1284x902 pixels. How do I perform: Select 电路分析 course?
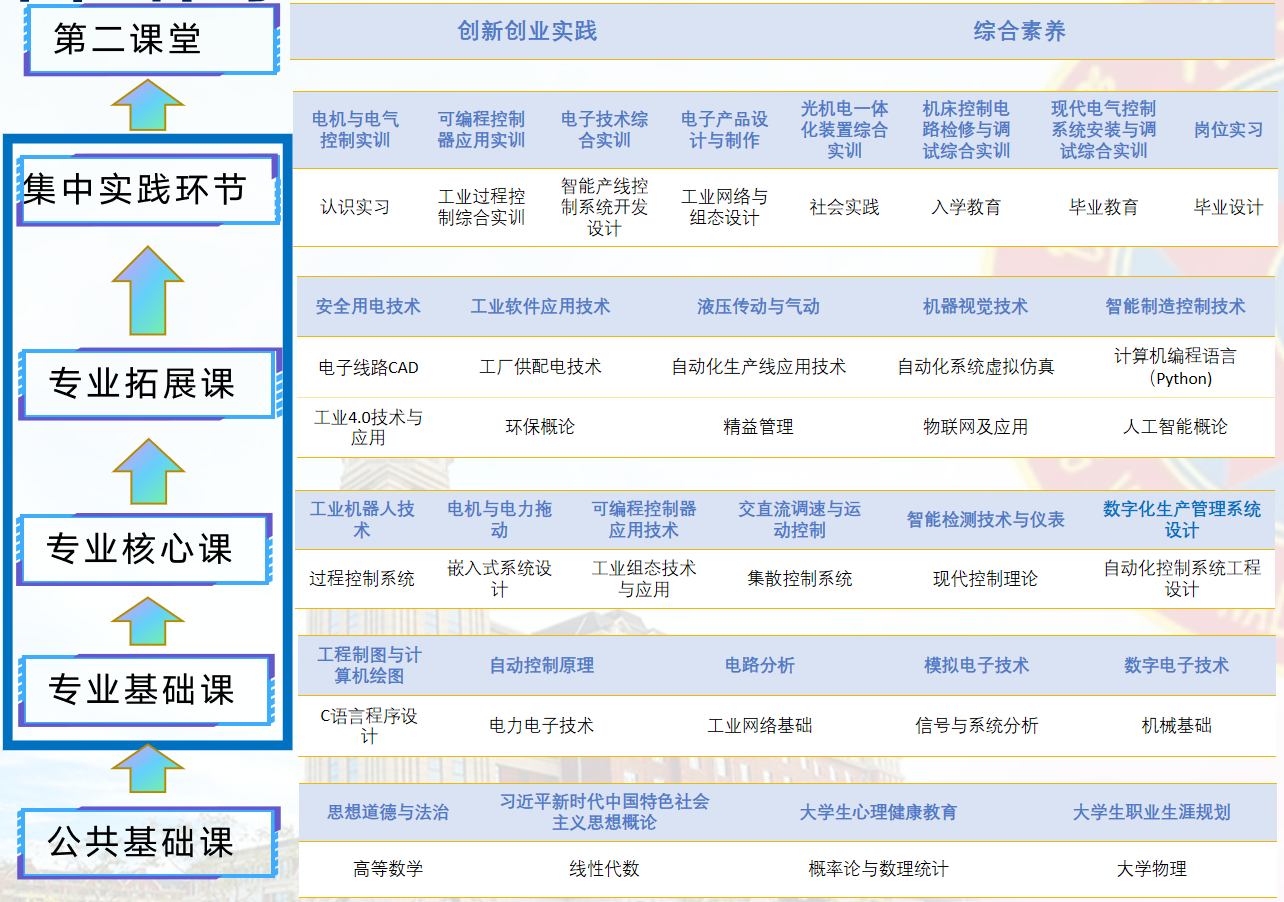(x=759, y=665)
